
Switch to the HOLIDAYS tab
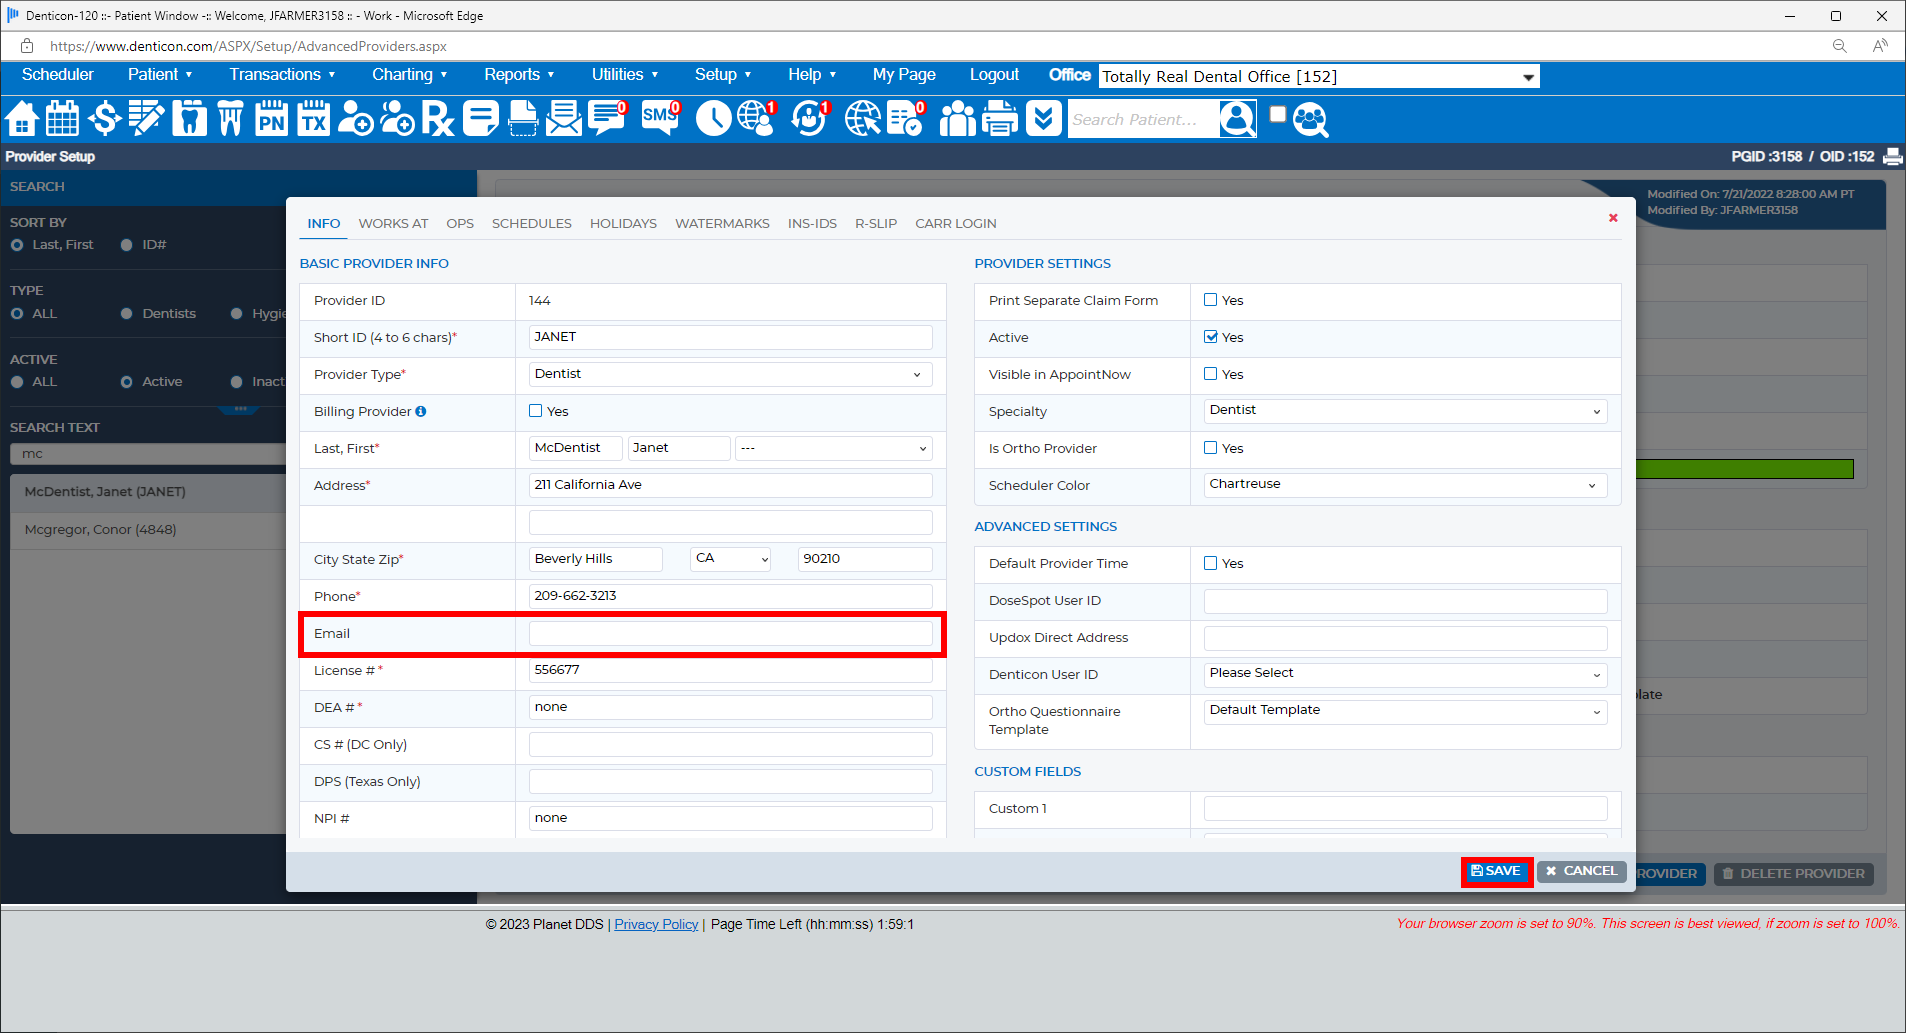623,224
